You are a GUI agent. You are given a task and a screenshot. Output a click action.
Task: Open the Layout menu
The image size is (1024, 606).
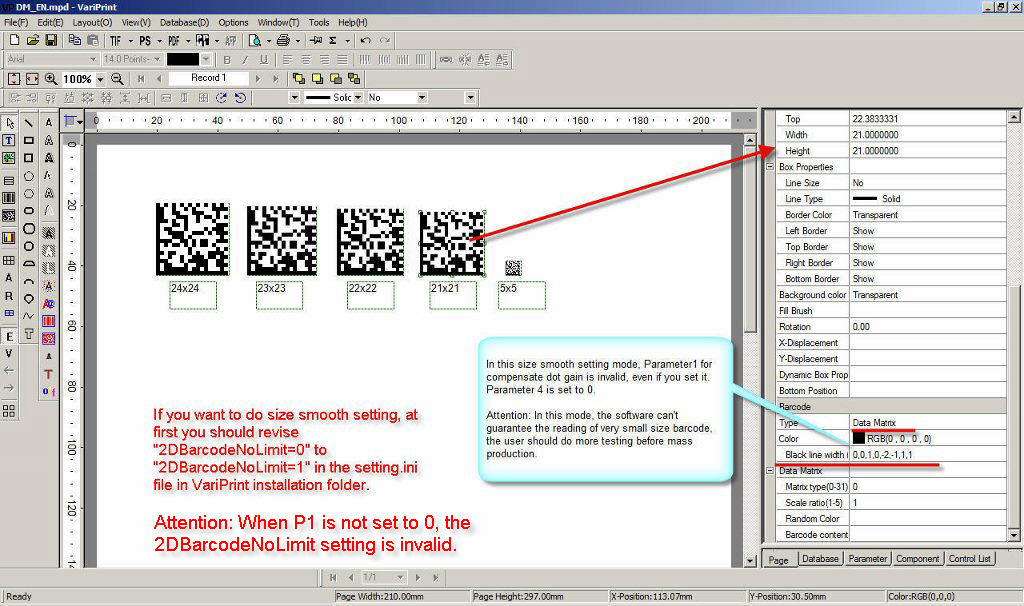point(92,22)
